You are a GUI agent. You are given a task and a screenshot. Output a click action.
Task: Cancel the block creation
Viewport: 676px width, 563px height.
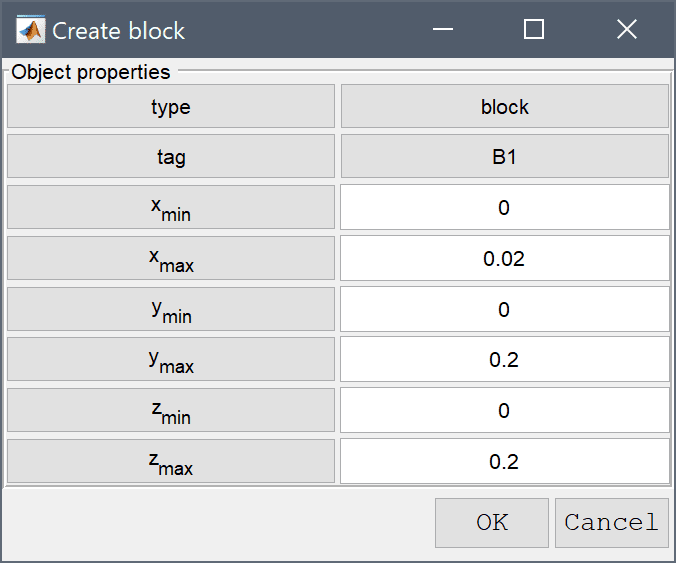coord(612,522)
